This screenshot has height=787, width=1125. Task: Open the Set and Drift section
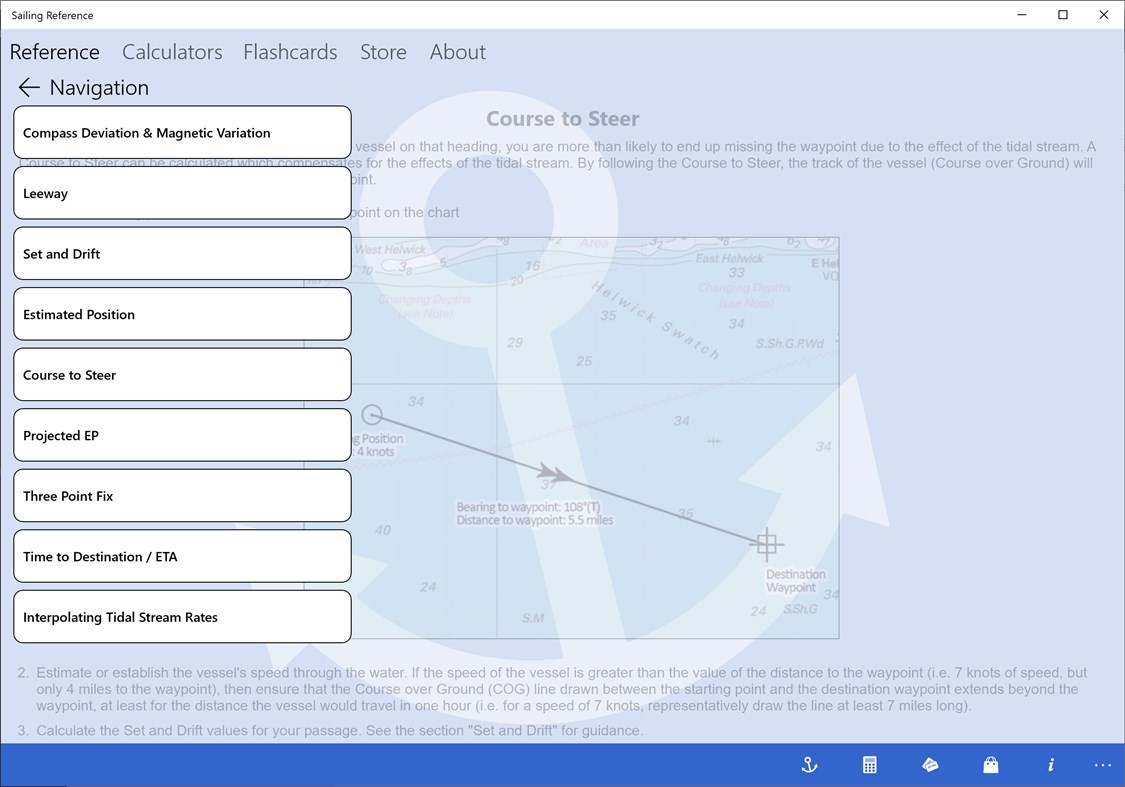tap(182, 253)
